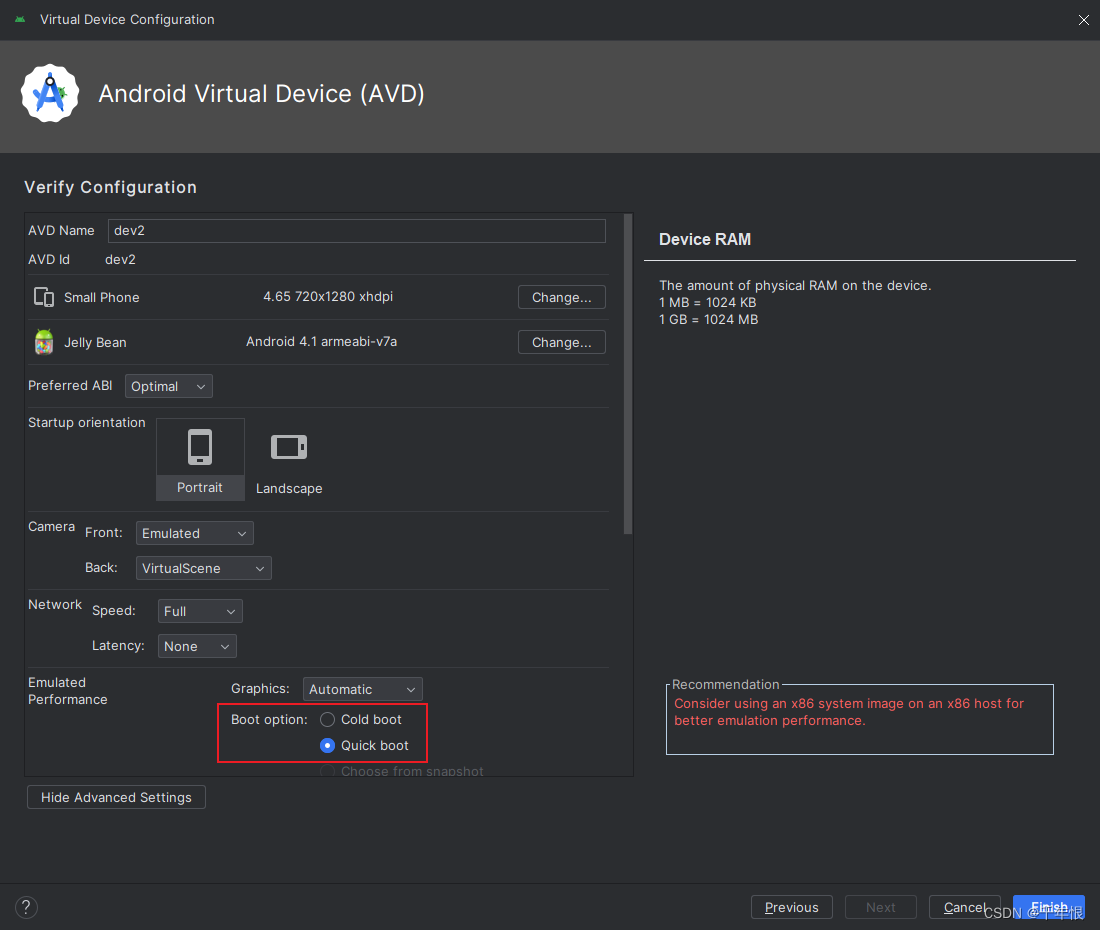Screen dimensions: 1100x930
Task: Close the Virtual Device Configuration dialog
Action: click(1083, 20)
